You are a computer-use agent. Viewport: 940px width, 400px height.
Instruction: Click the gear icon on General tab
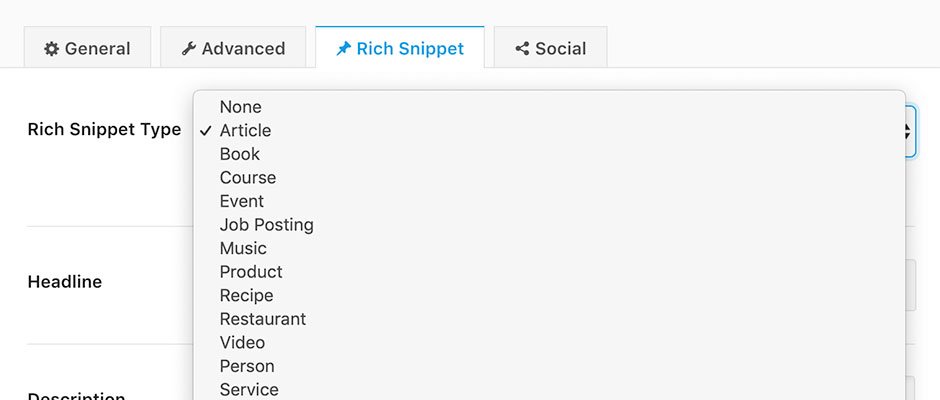[x=51, y=48]
